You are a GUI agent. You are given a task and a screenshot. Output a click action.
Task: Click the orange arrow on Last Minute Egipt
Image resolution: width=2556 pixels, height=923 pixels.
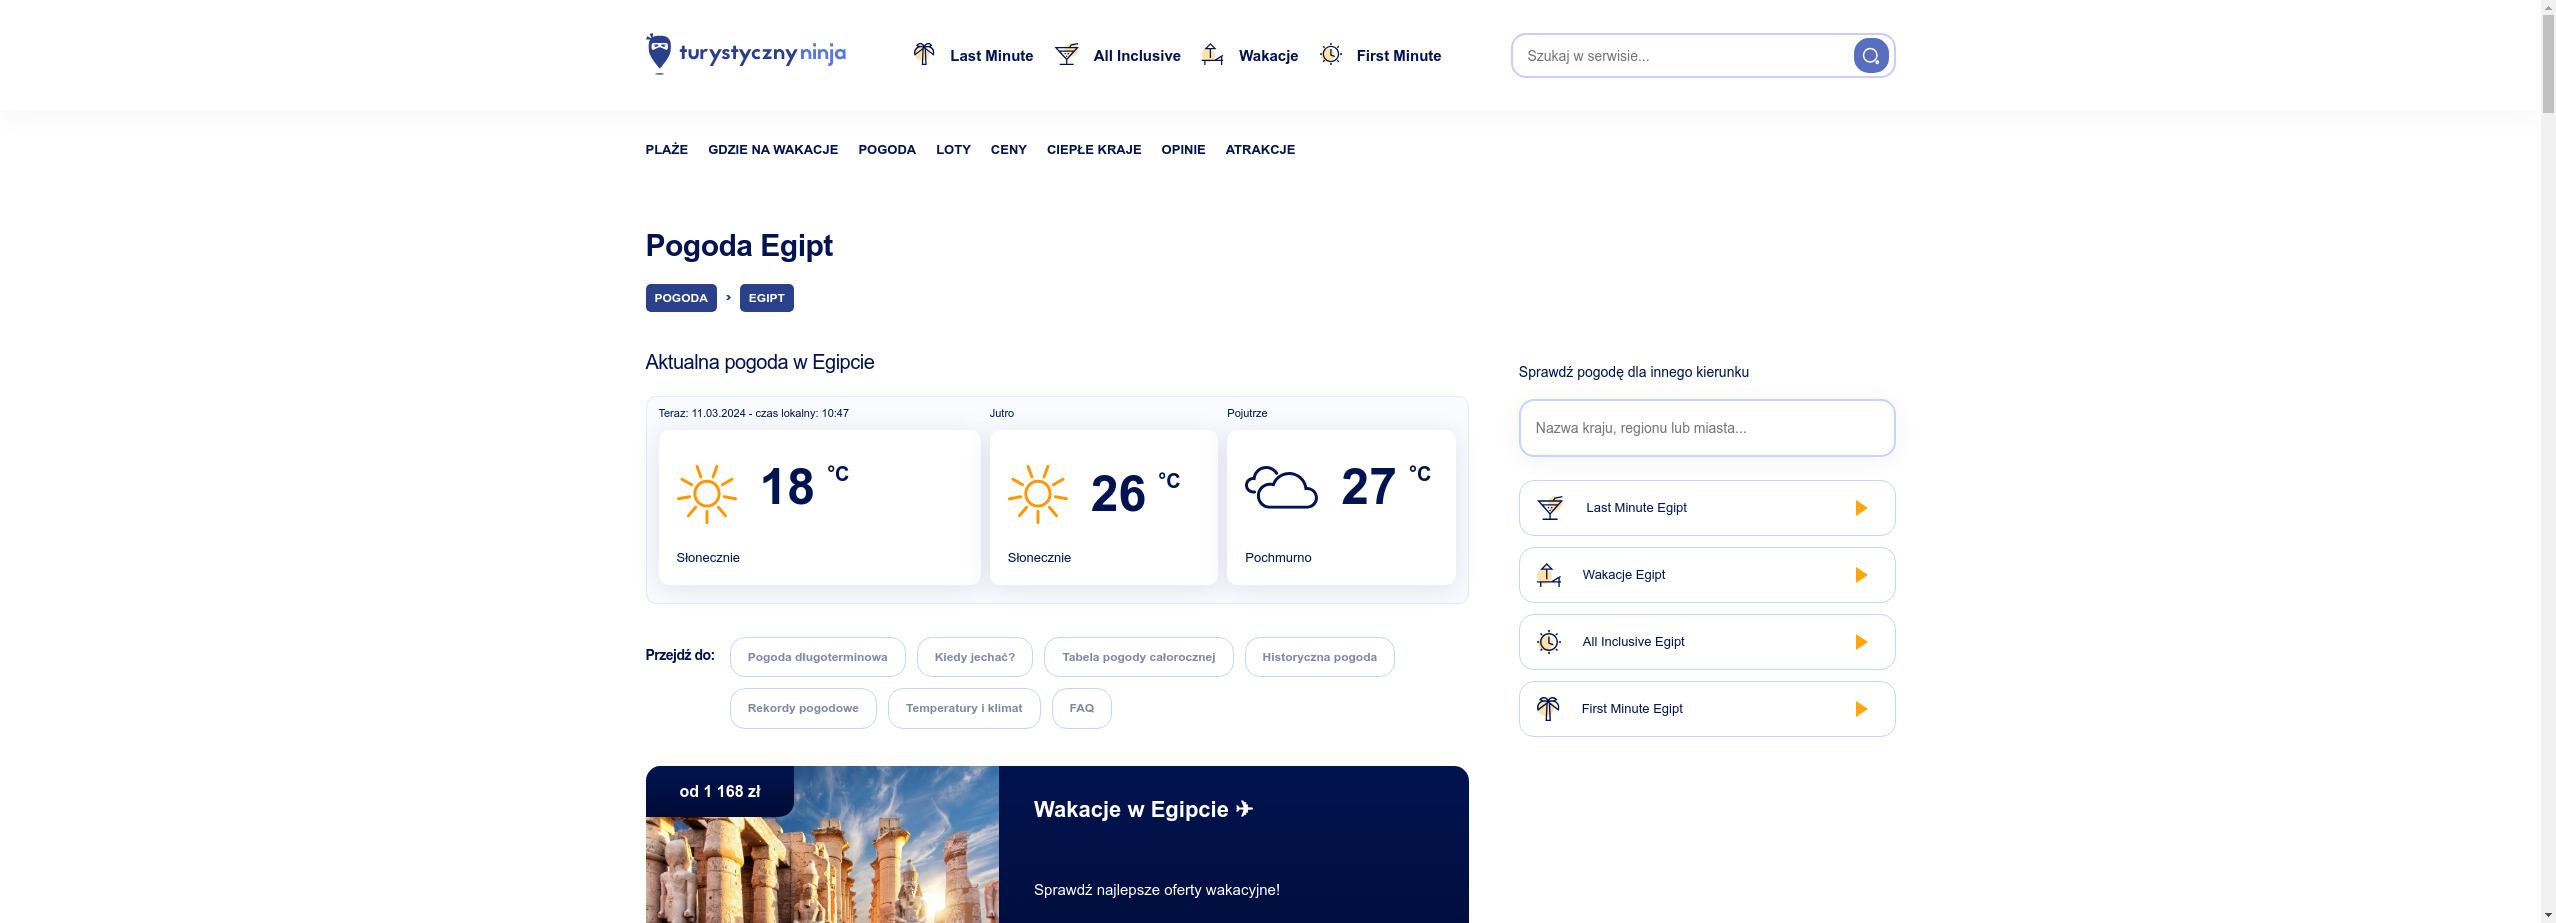click(1860, 508)
